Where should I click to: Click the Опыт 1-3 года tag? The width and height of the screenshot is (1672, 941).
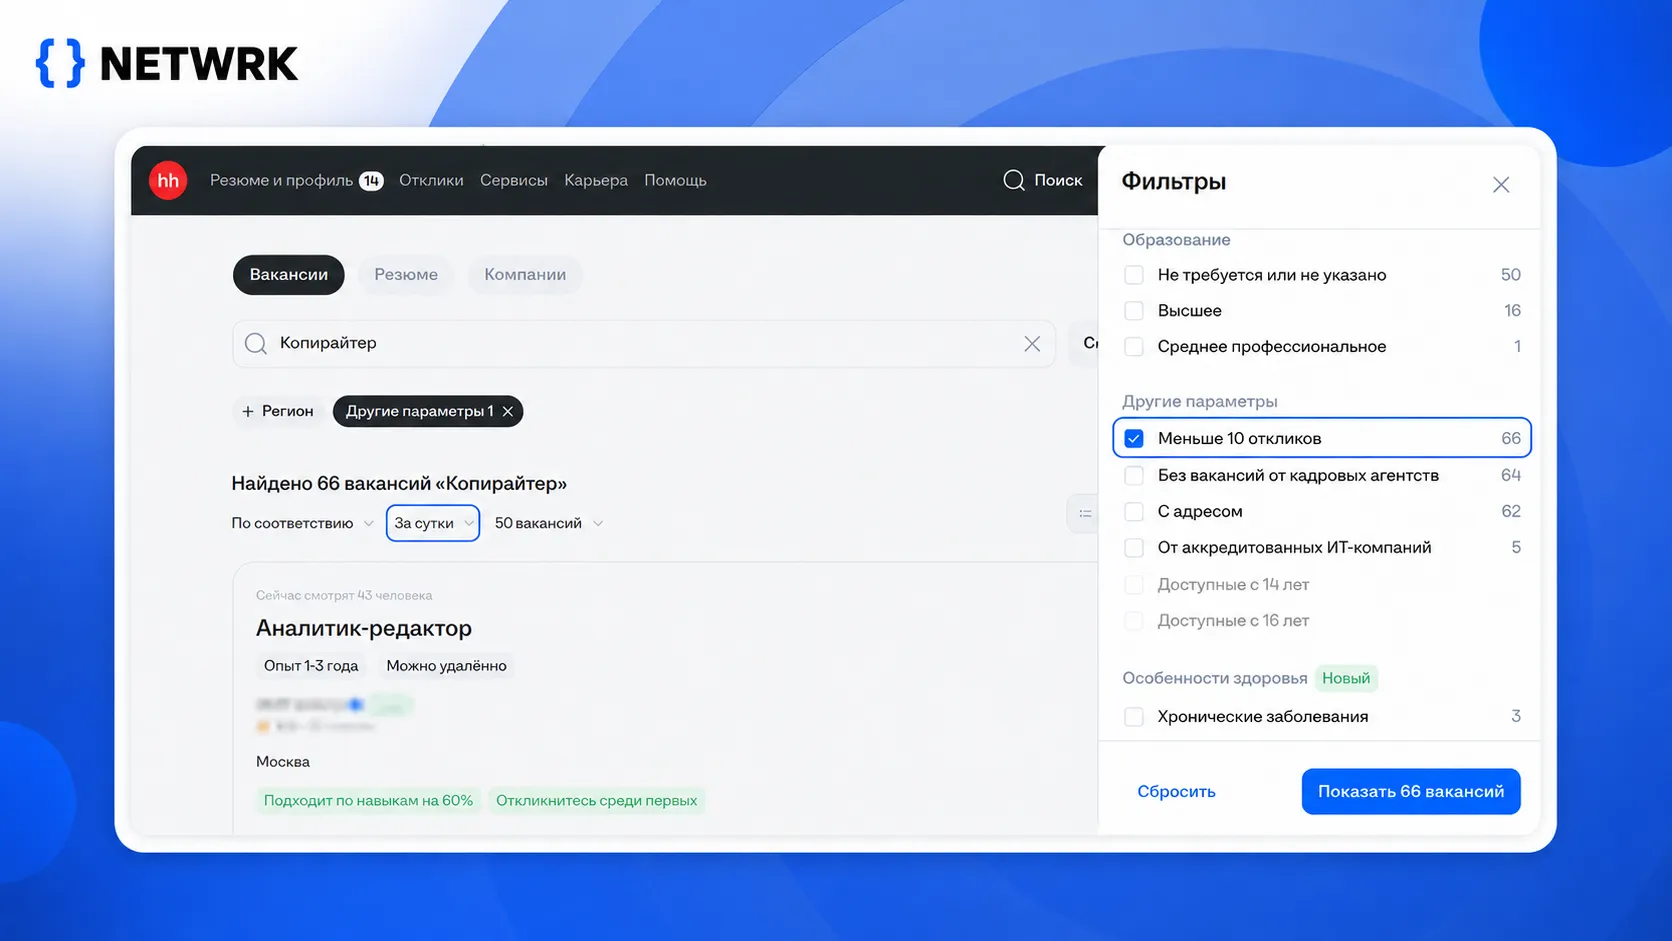(x=311, y=666)
